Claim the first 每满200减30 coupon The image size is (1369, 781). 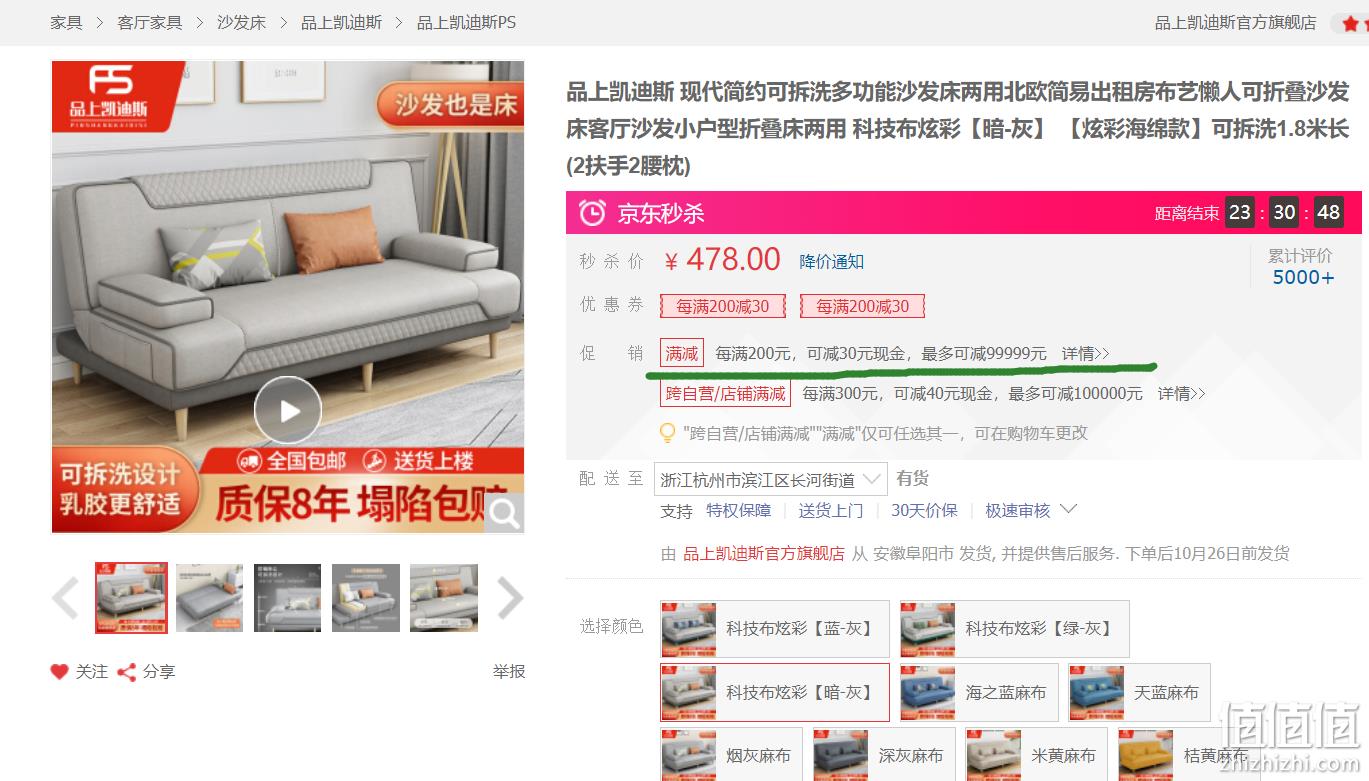coord(723,306)
